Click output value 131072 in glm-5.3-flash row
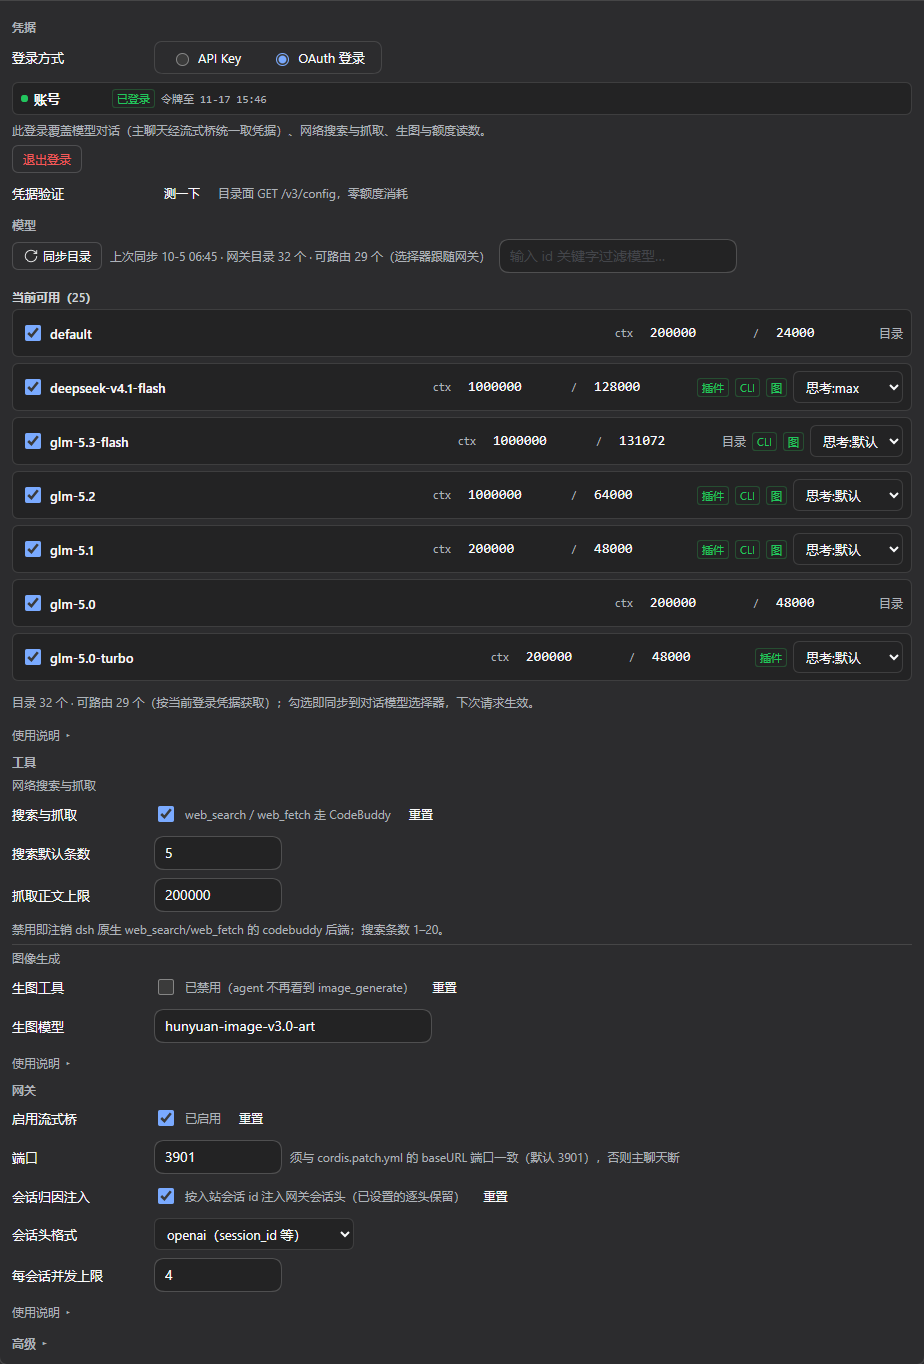924x1364 pixels. coord(642,441)
